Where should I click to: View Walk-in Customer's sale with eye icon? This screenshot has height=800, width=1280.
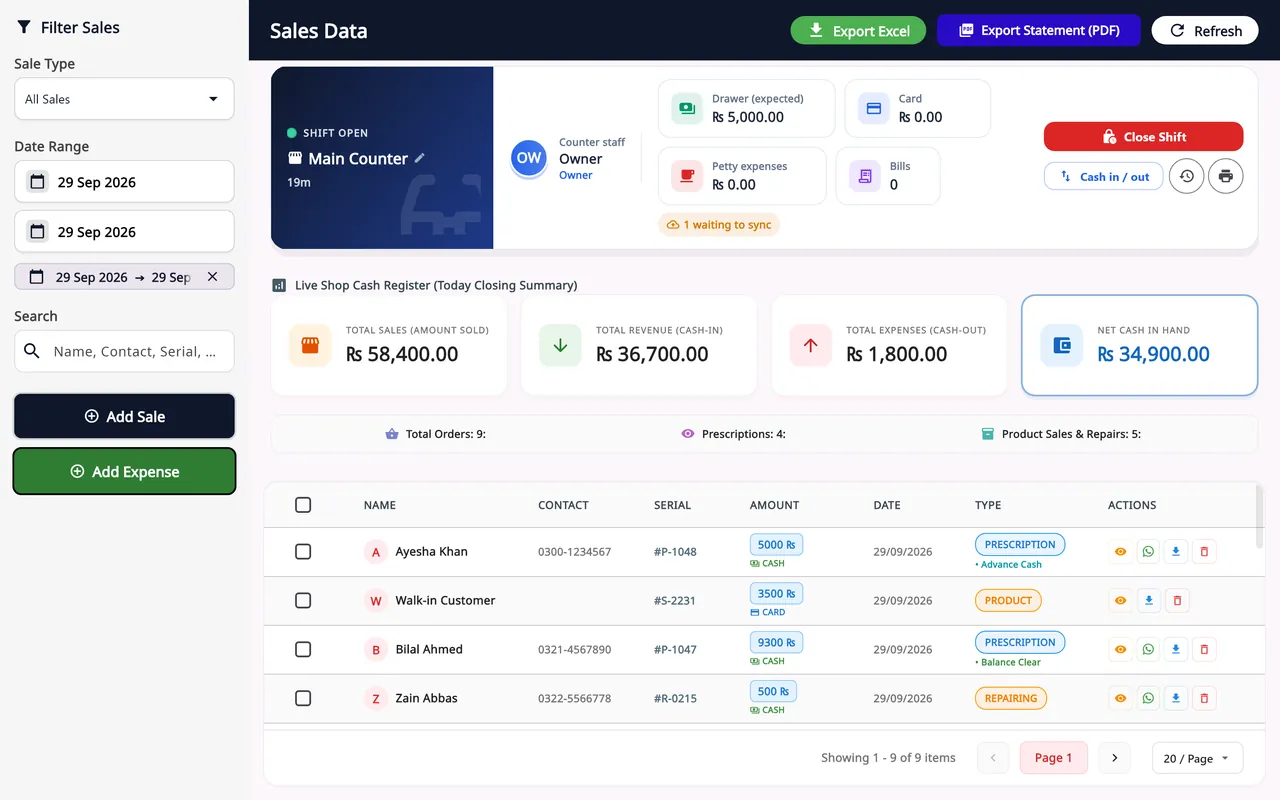(1120, 600)
